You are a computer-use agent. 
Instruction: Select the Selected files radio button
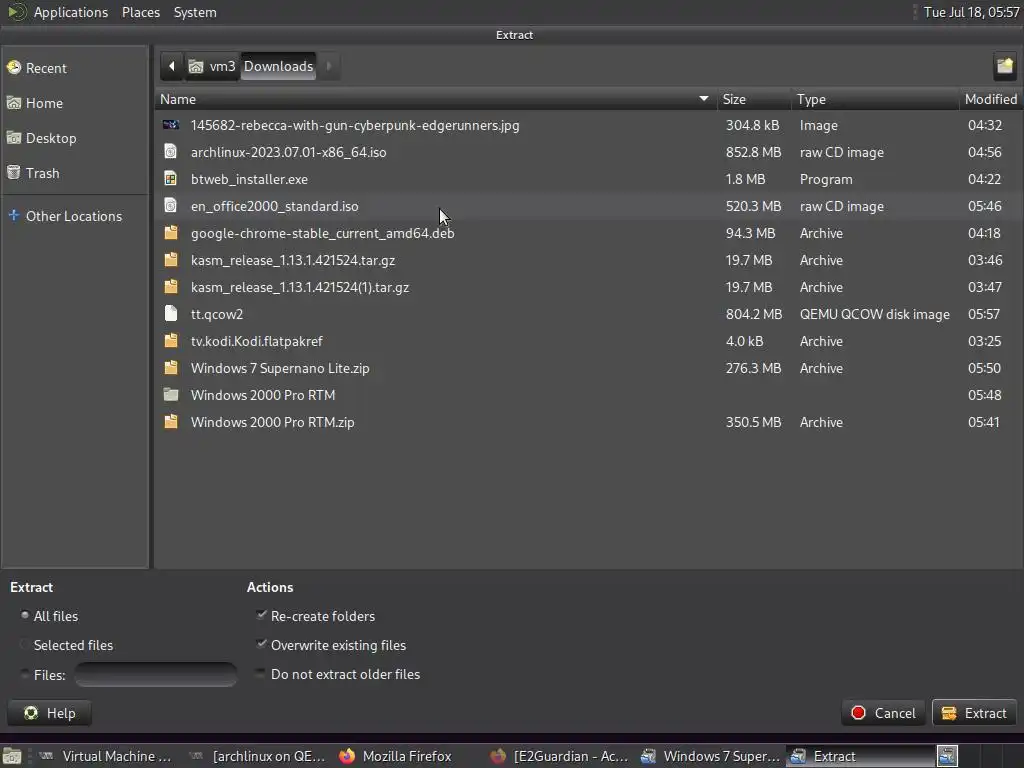pos(25,645)
